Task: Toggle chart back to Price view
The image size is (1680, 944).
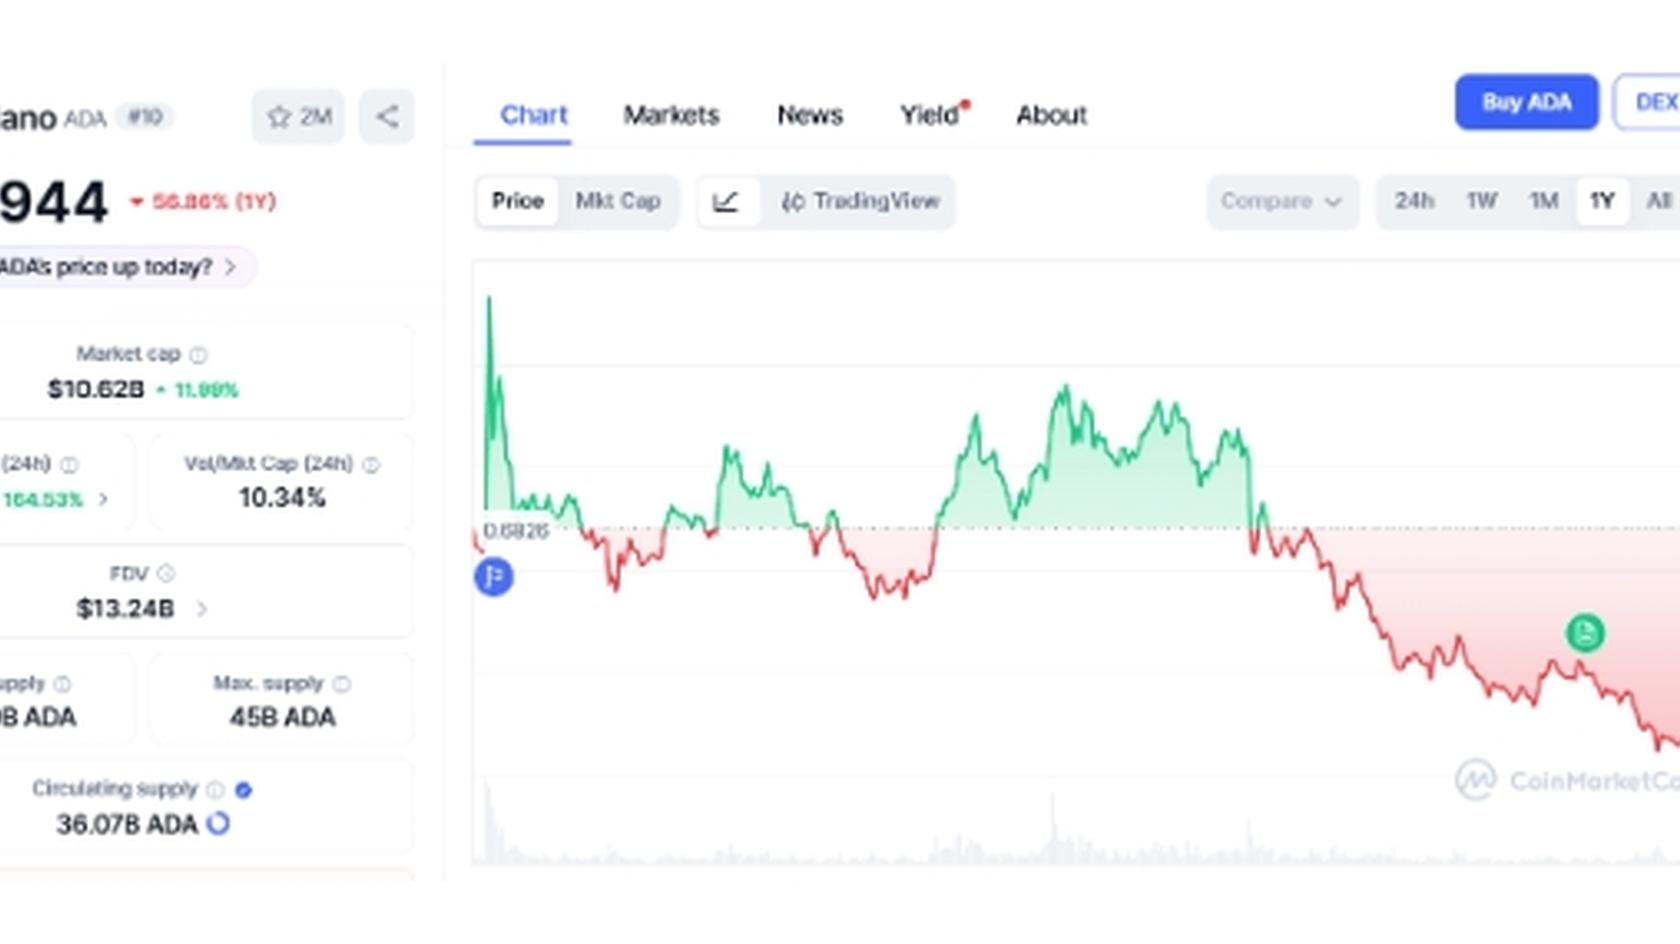Action: click(x=517, y=201)
